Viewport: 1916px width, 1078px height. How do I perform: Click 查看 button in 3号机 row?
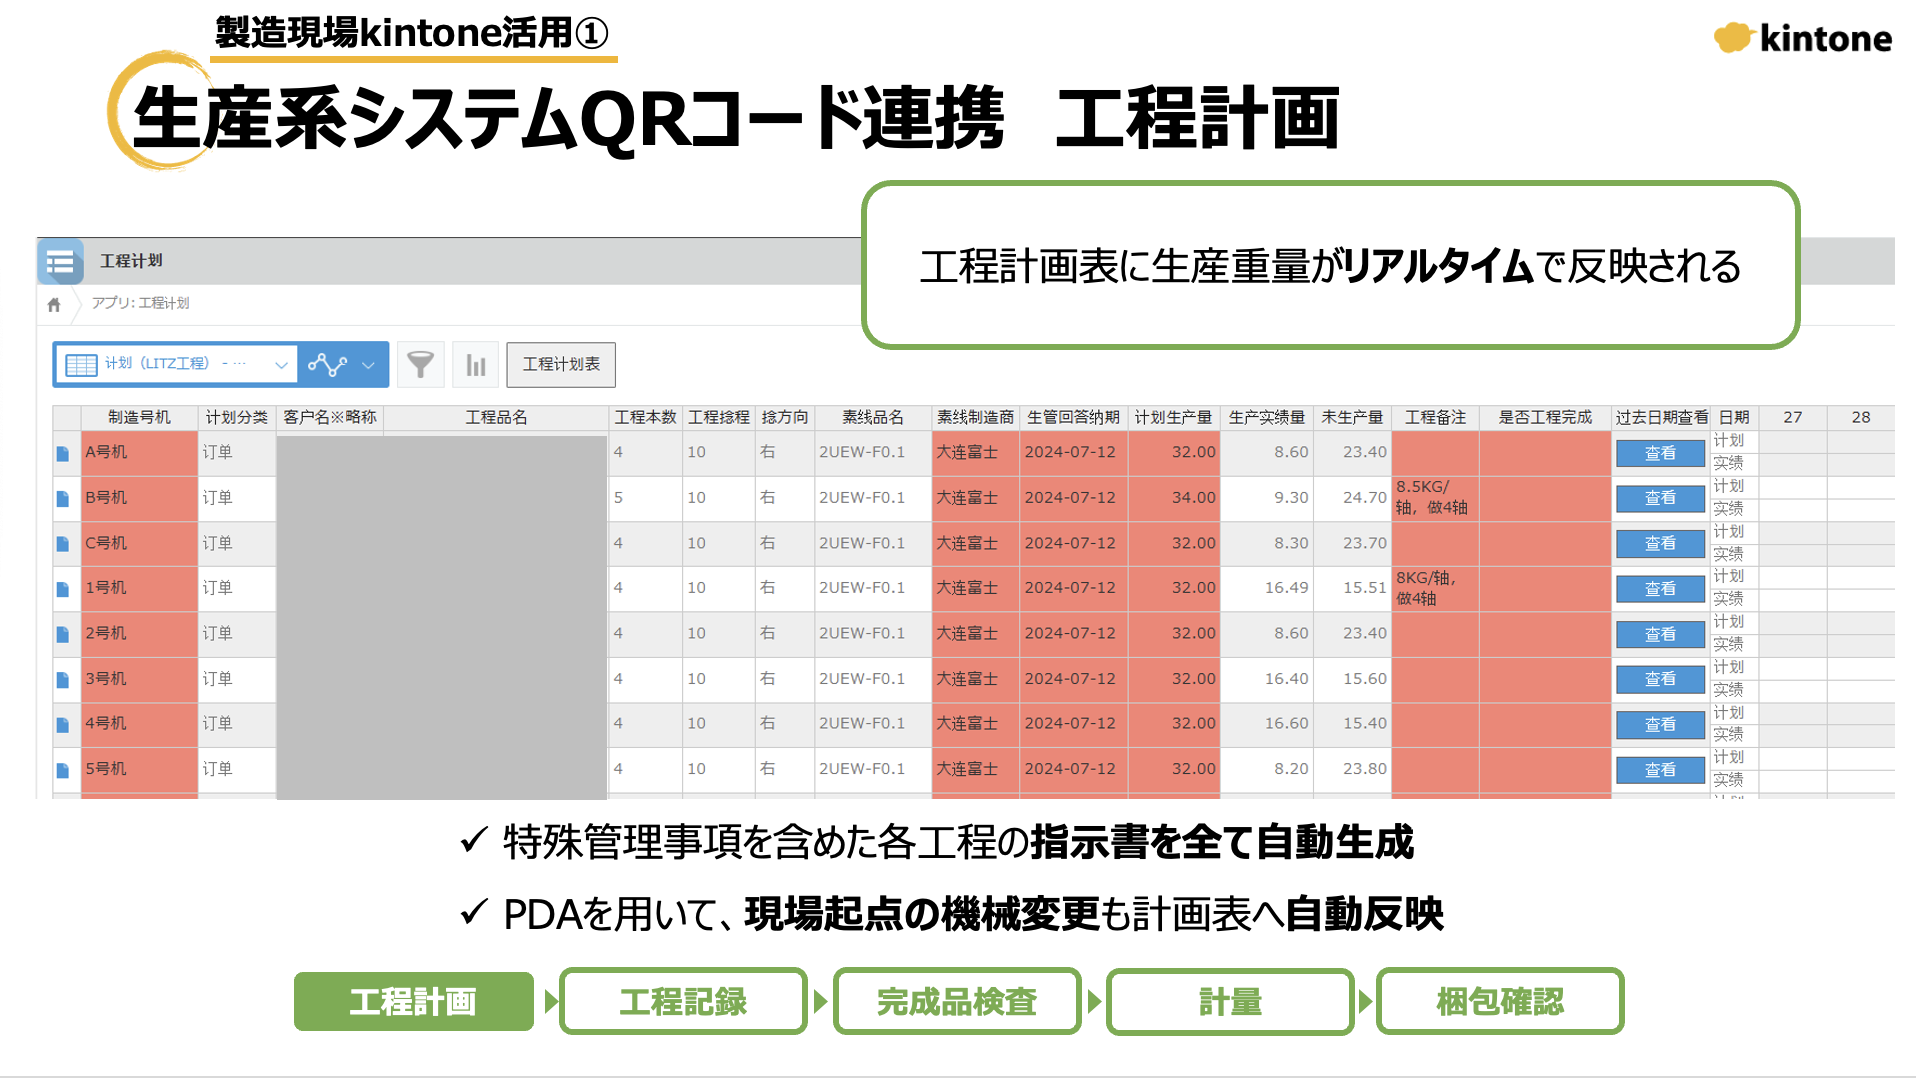coord(1660,679)
